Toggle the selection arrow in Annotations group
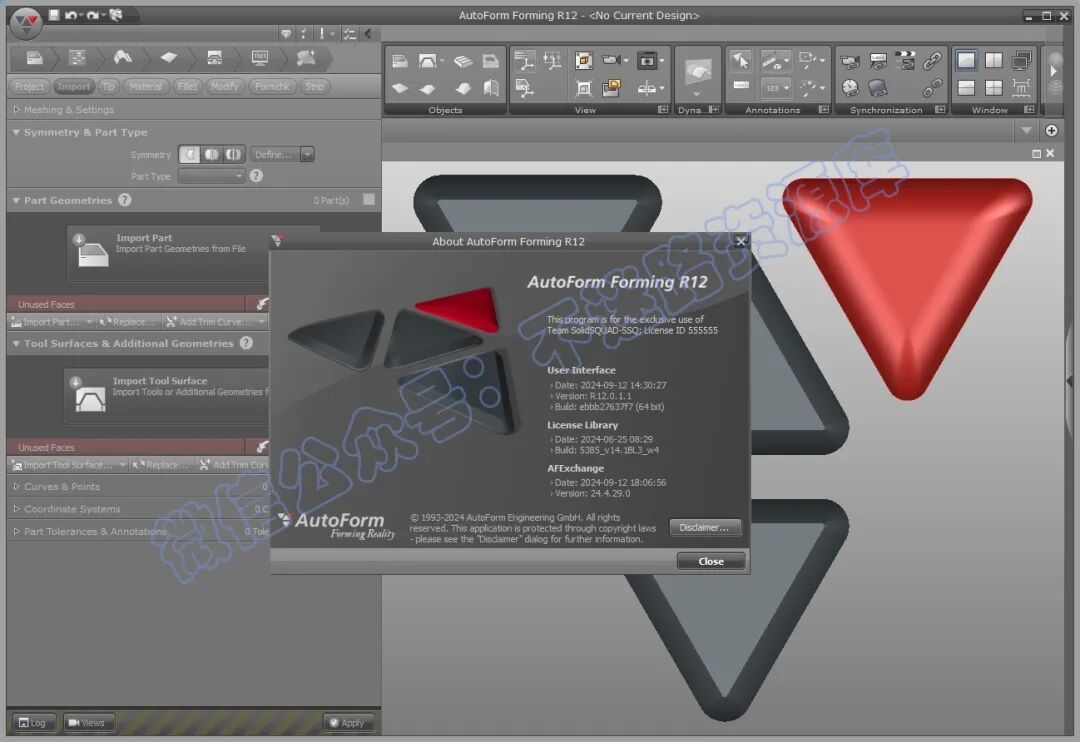 (741, 61)
